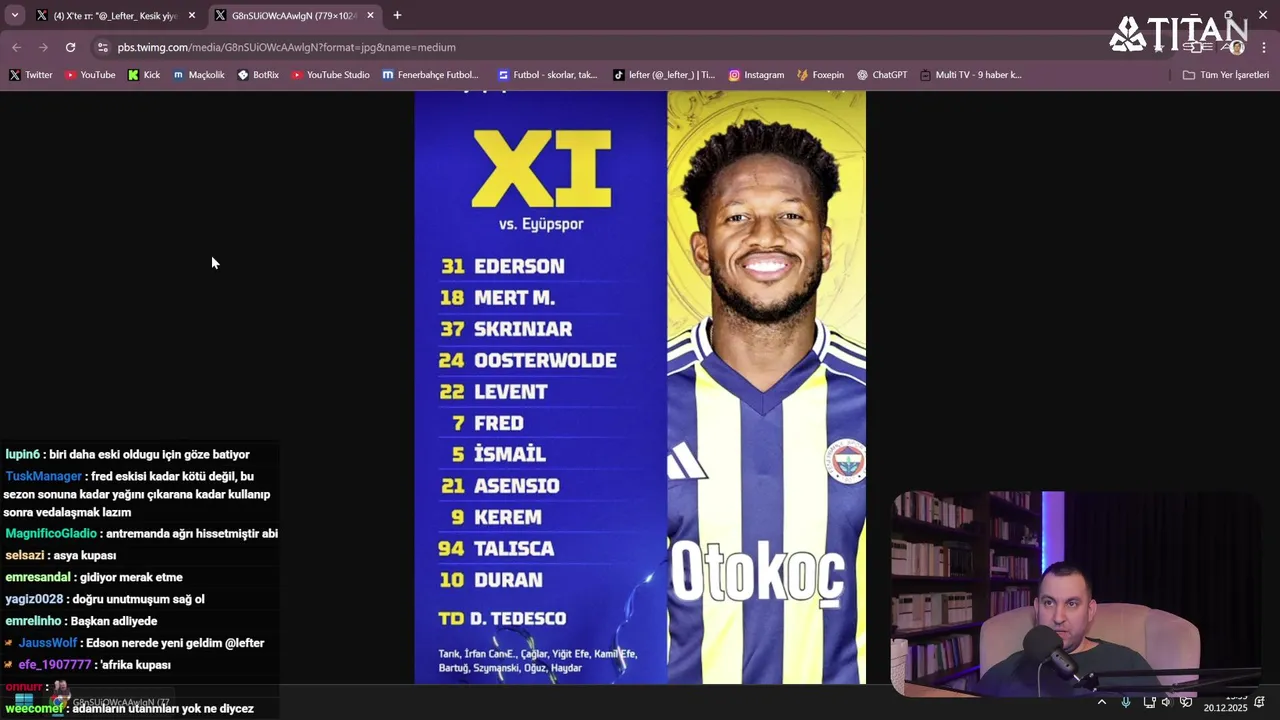Viewport: 1280px width, 720px height.
Task: Click the efe_1907777 chat username
Action: pyautogui.click(x=54, y=665)
